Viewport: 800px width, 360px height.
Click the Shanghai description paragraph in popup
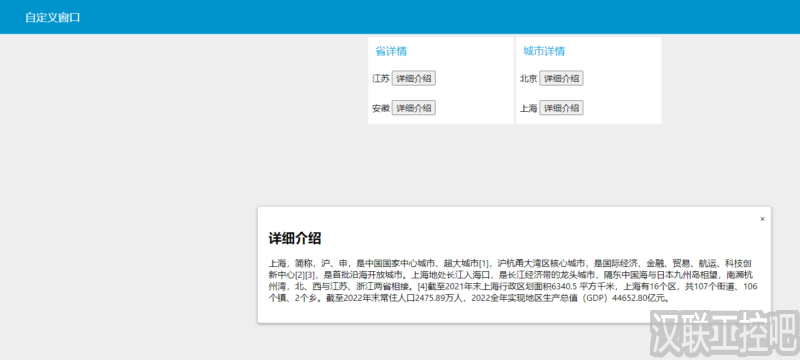[x=513, y=281]
